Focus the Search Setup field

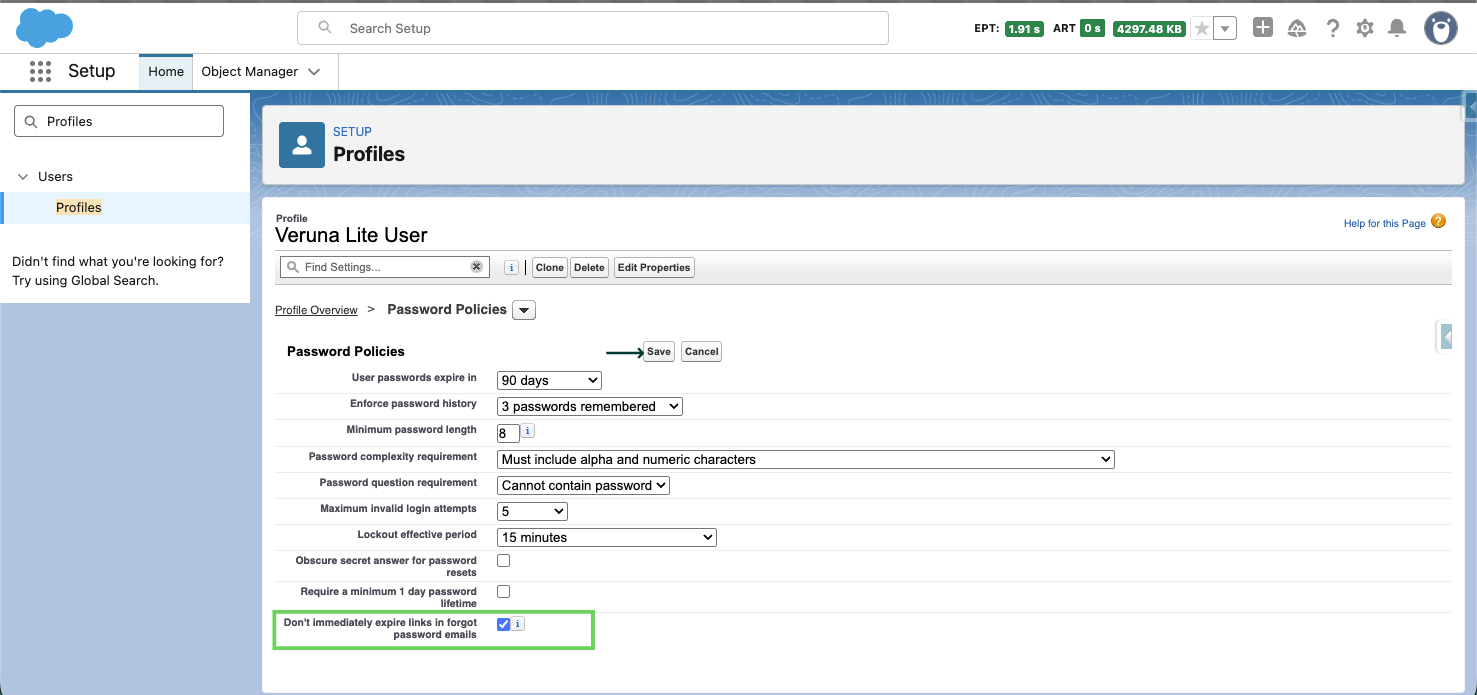click(x=593, y=28)
